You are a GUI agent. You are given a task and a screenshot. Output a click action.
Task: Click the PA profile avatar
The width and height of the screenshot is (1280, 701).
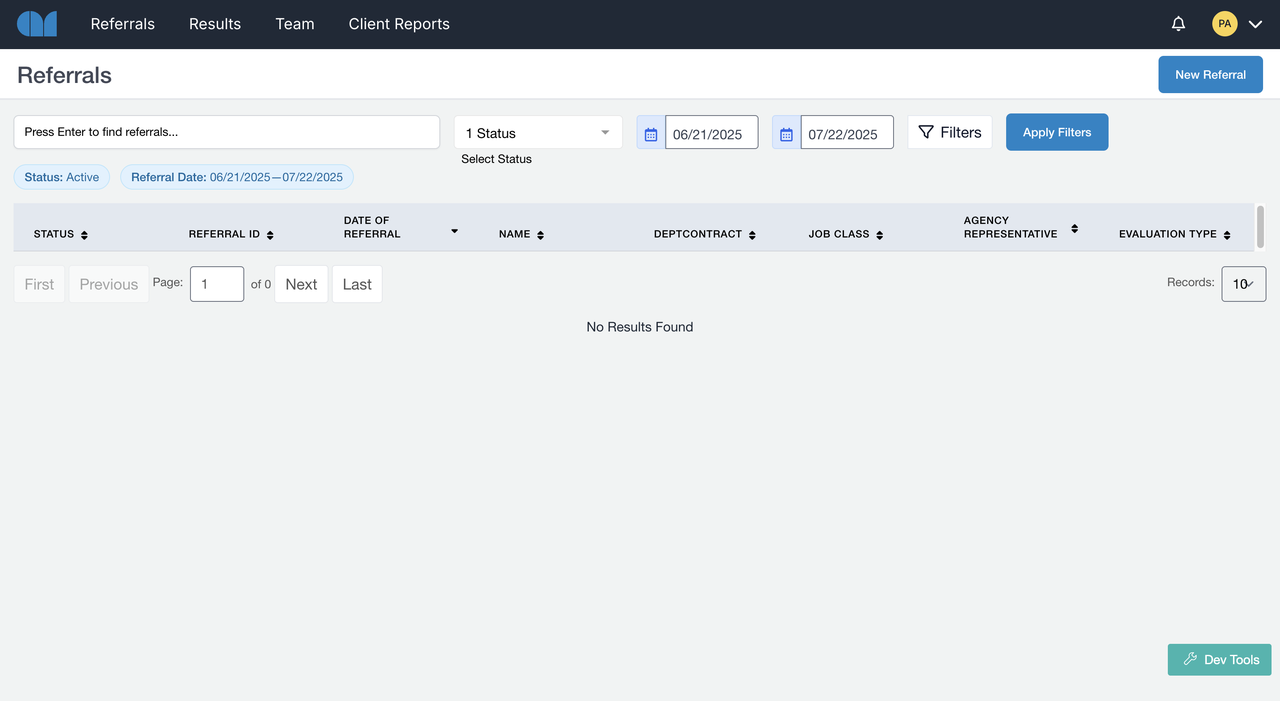tap(1224, 23)
